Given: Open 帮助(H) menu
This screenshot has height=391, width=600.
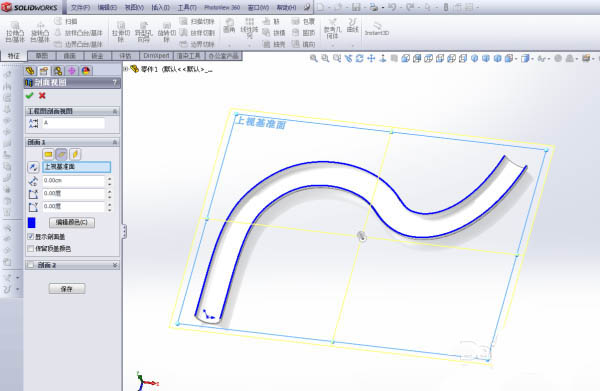Looking at the screenshot, I should pos(286,7).
